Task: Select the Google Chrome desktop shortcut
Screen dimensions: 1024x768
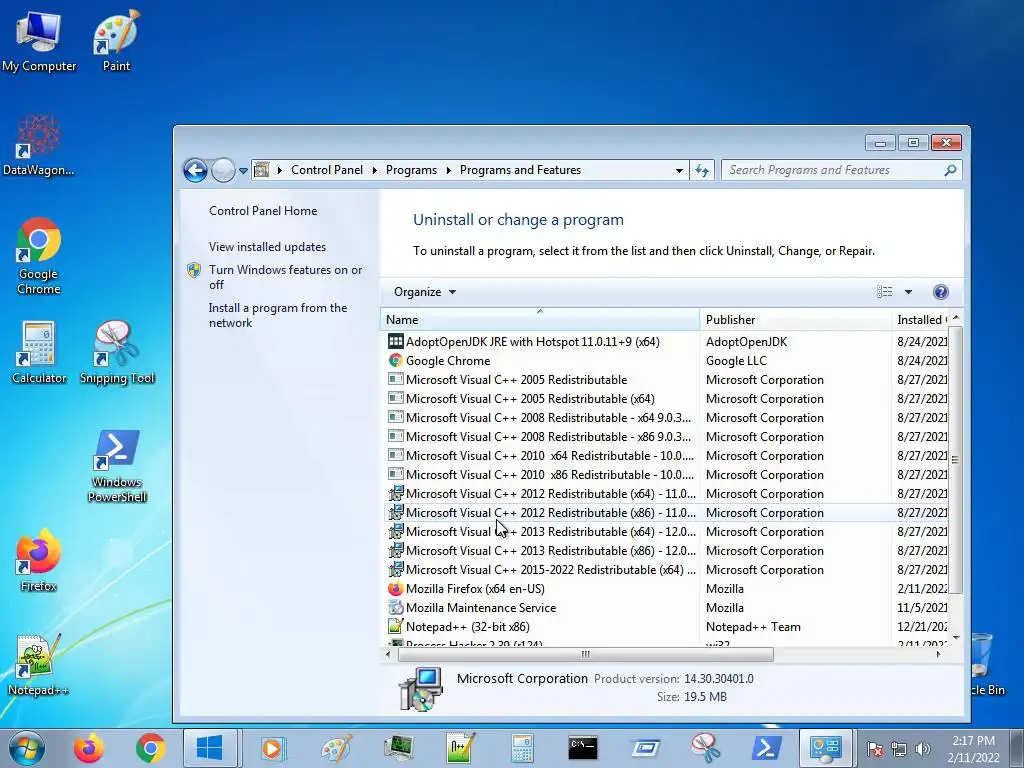Action: 39,256
